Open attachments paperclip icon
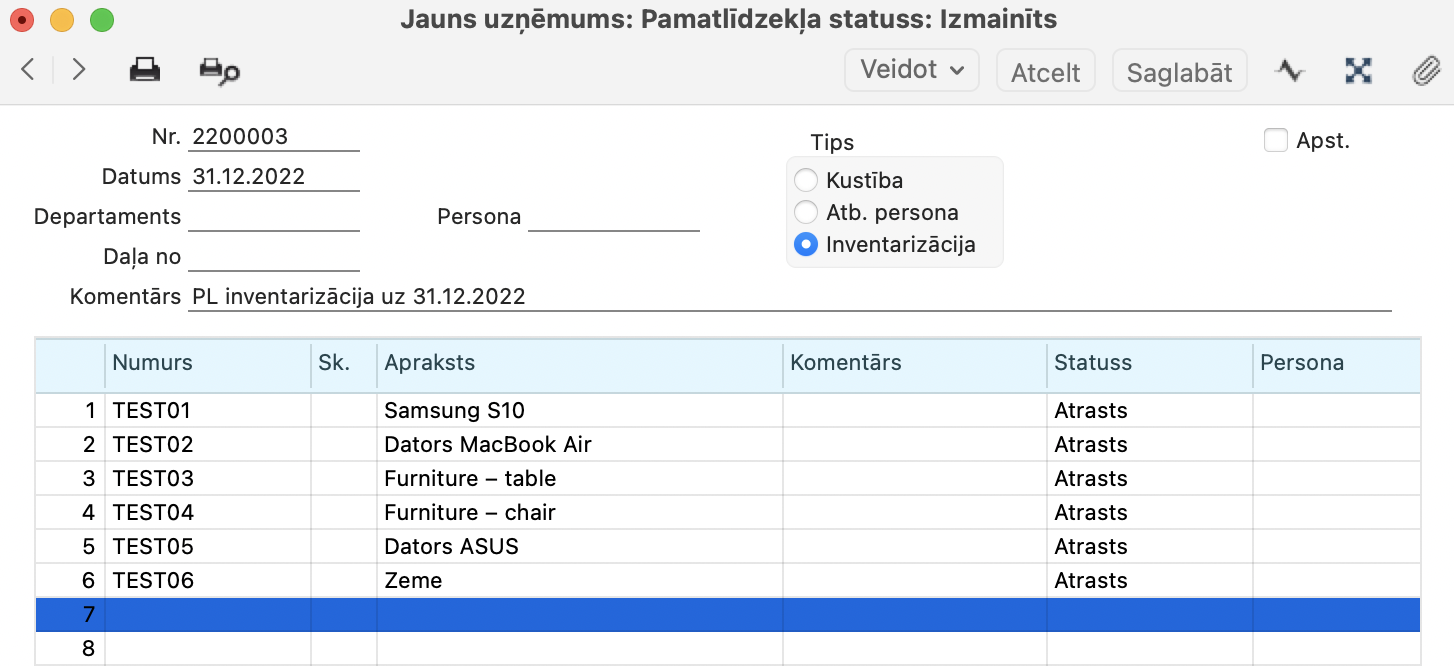 pyautogui.click(x=1424, y=71)
